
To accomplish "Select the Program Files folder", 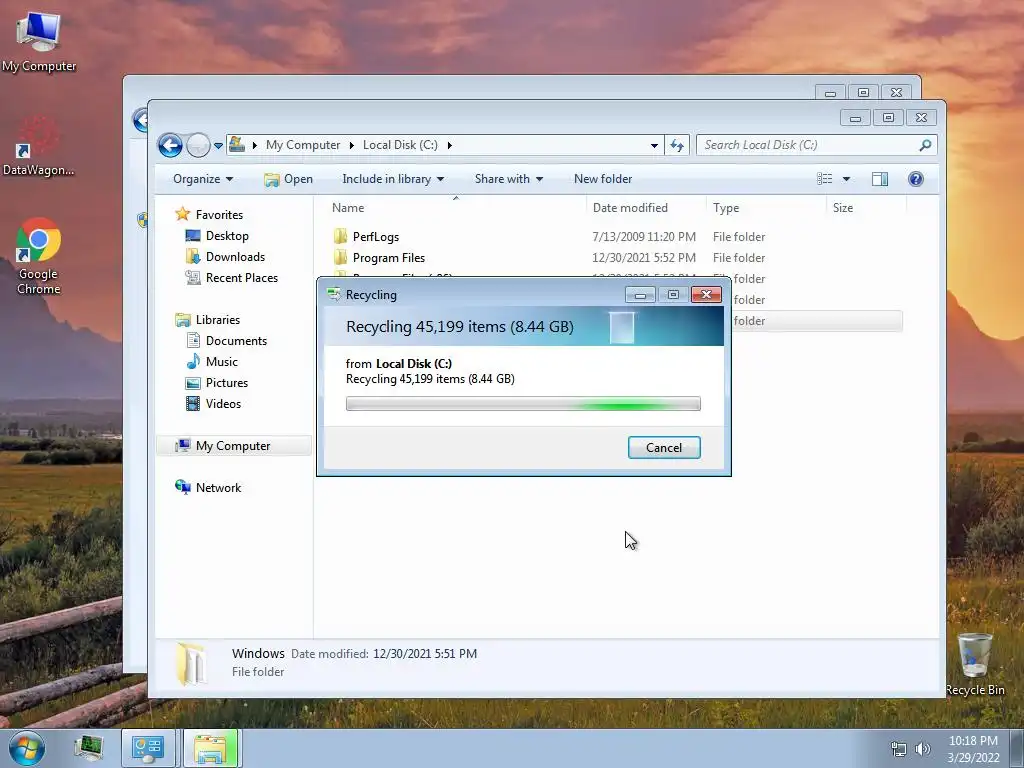I will point(389,257).
